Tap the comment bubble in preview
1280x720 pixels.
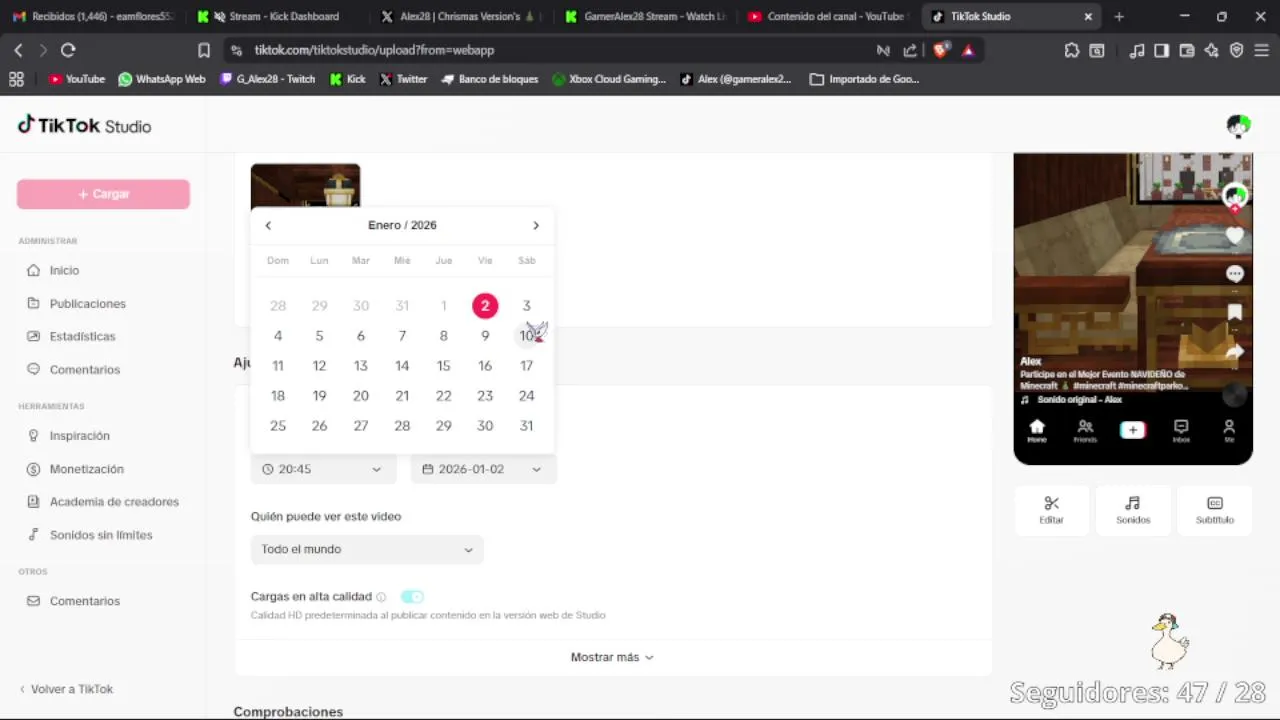(x=1235, y=274)
